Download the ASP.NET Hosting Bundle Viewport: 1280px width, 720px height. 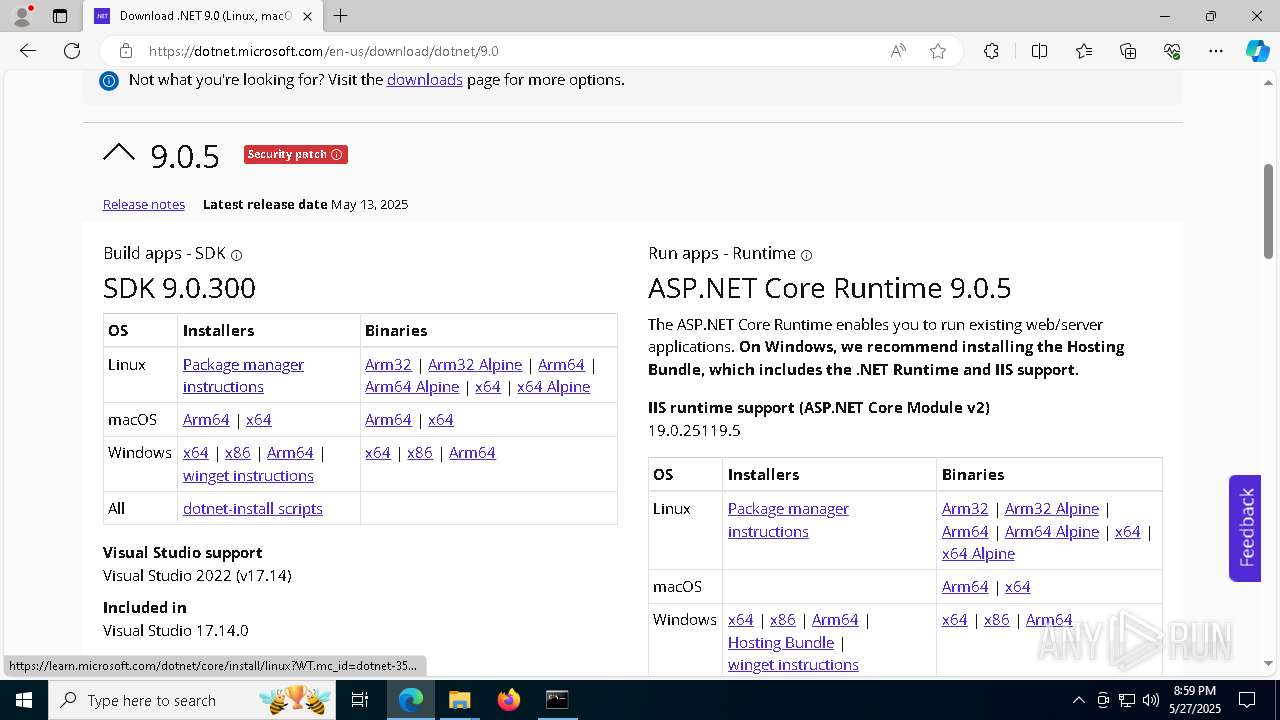tap(781, 643)
